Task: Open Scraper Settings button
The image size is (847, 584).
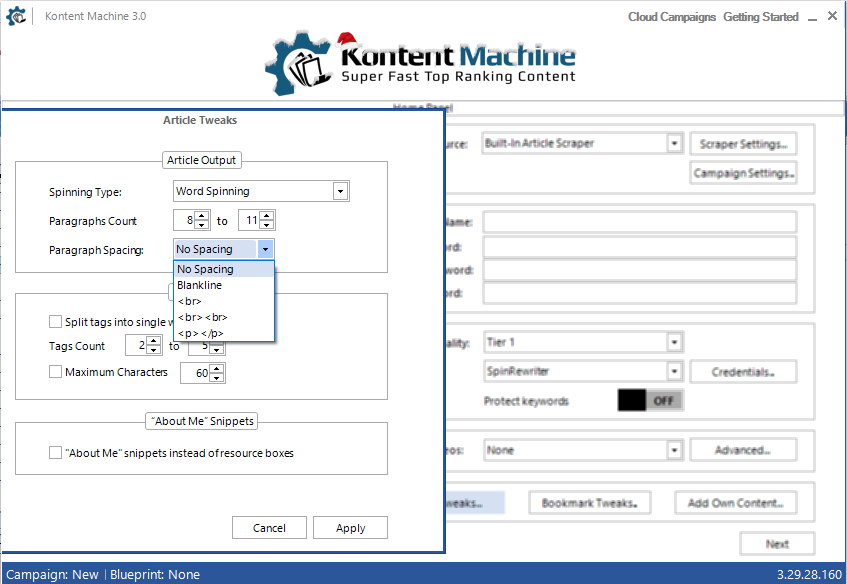Action: pyautogui.click(x=743, y=144)
